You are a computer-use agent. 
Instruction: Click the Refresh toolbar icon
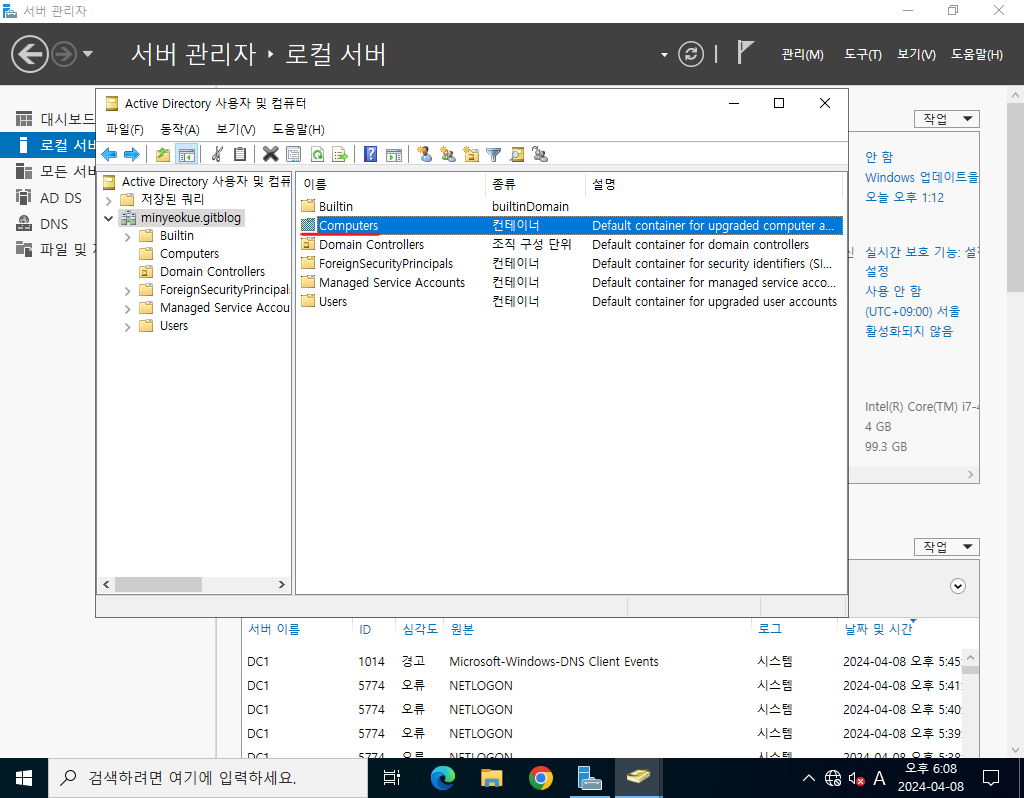[x=317, y=155]
